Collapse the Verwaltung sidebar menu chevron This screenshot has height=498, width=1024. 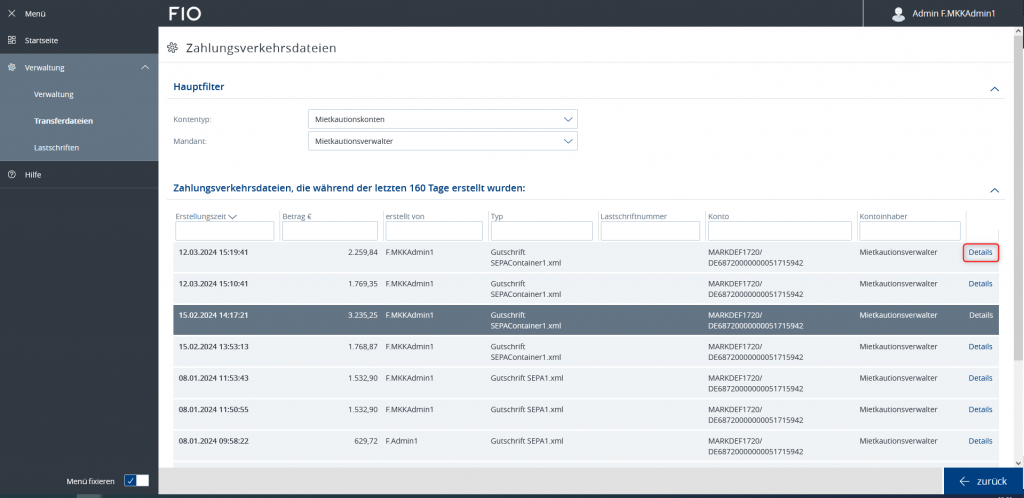pos(145,67)
